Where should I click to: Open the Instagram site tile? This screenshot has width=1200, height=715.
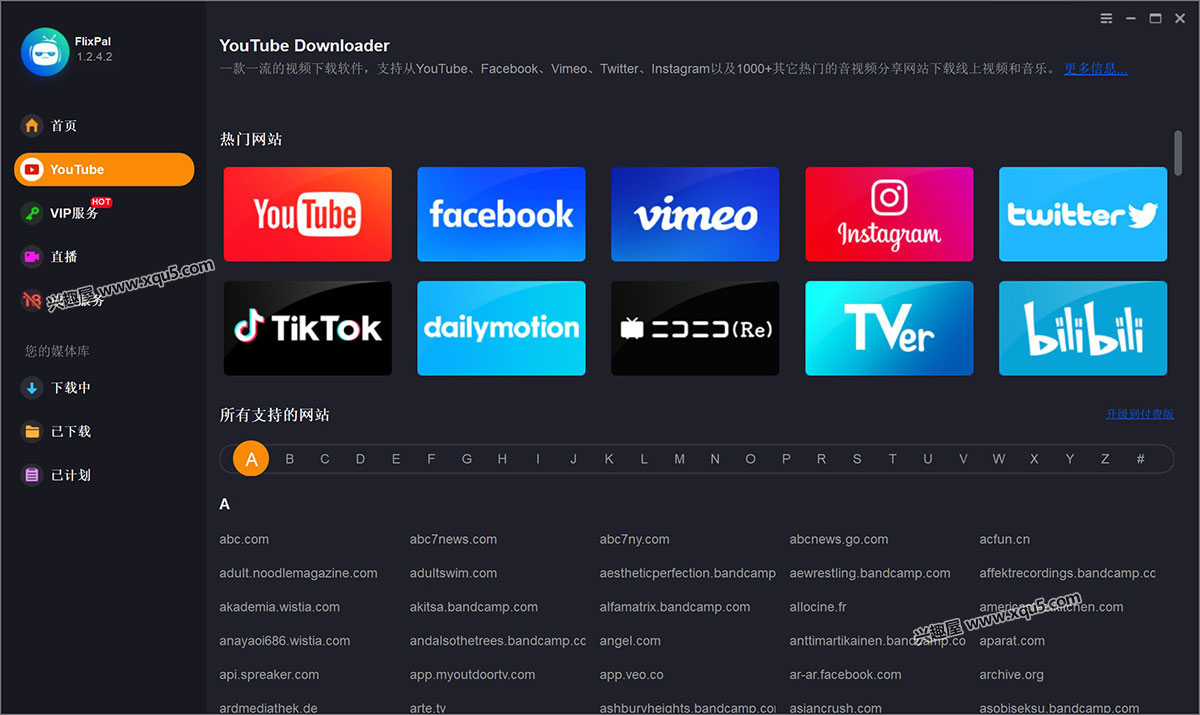pos(889,214)
